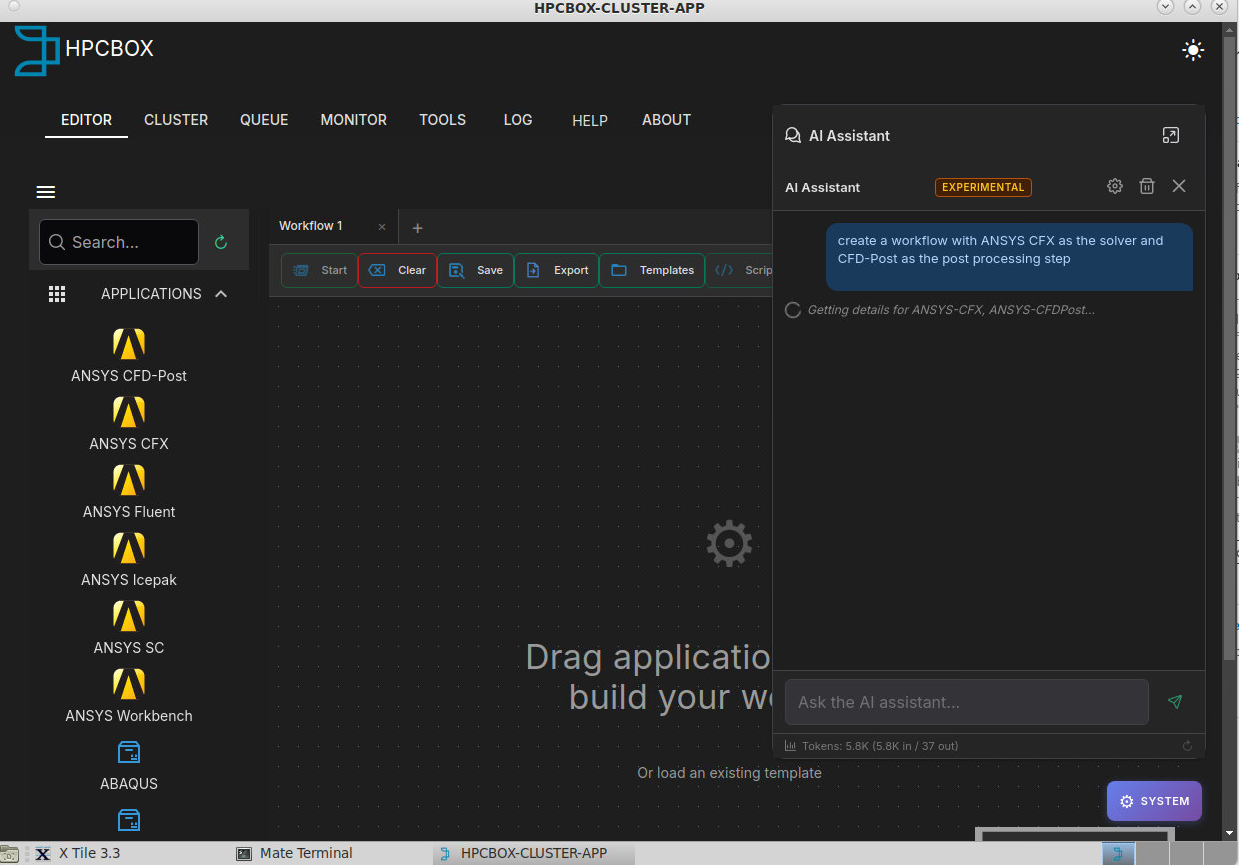The height and width of the screenshot is (865, 1239).
Task: Switch to the QUEUE tab
Action: 264,120
